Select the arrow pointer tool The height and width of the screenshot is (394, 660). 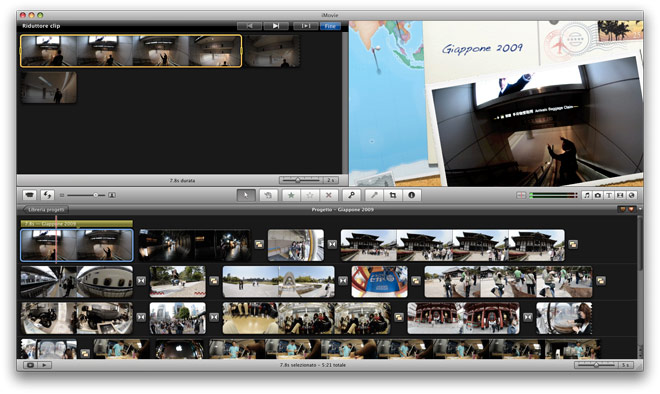coord(246,195)
